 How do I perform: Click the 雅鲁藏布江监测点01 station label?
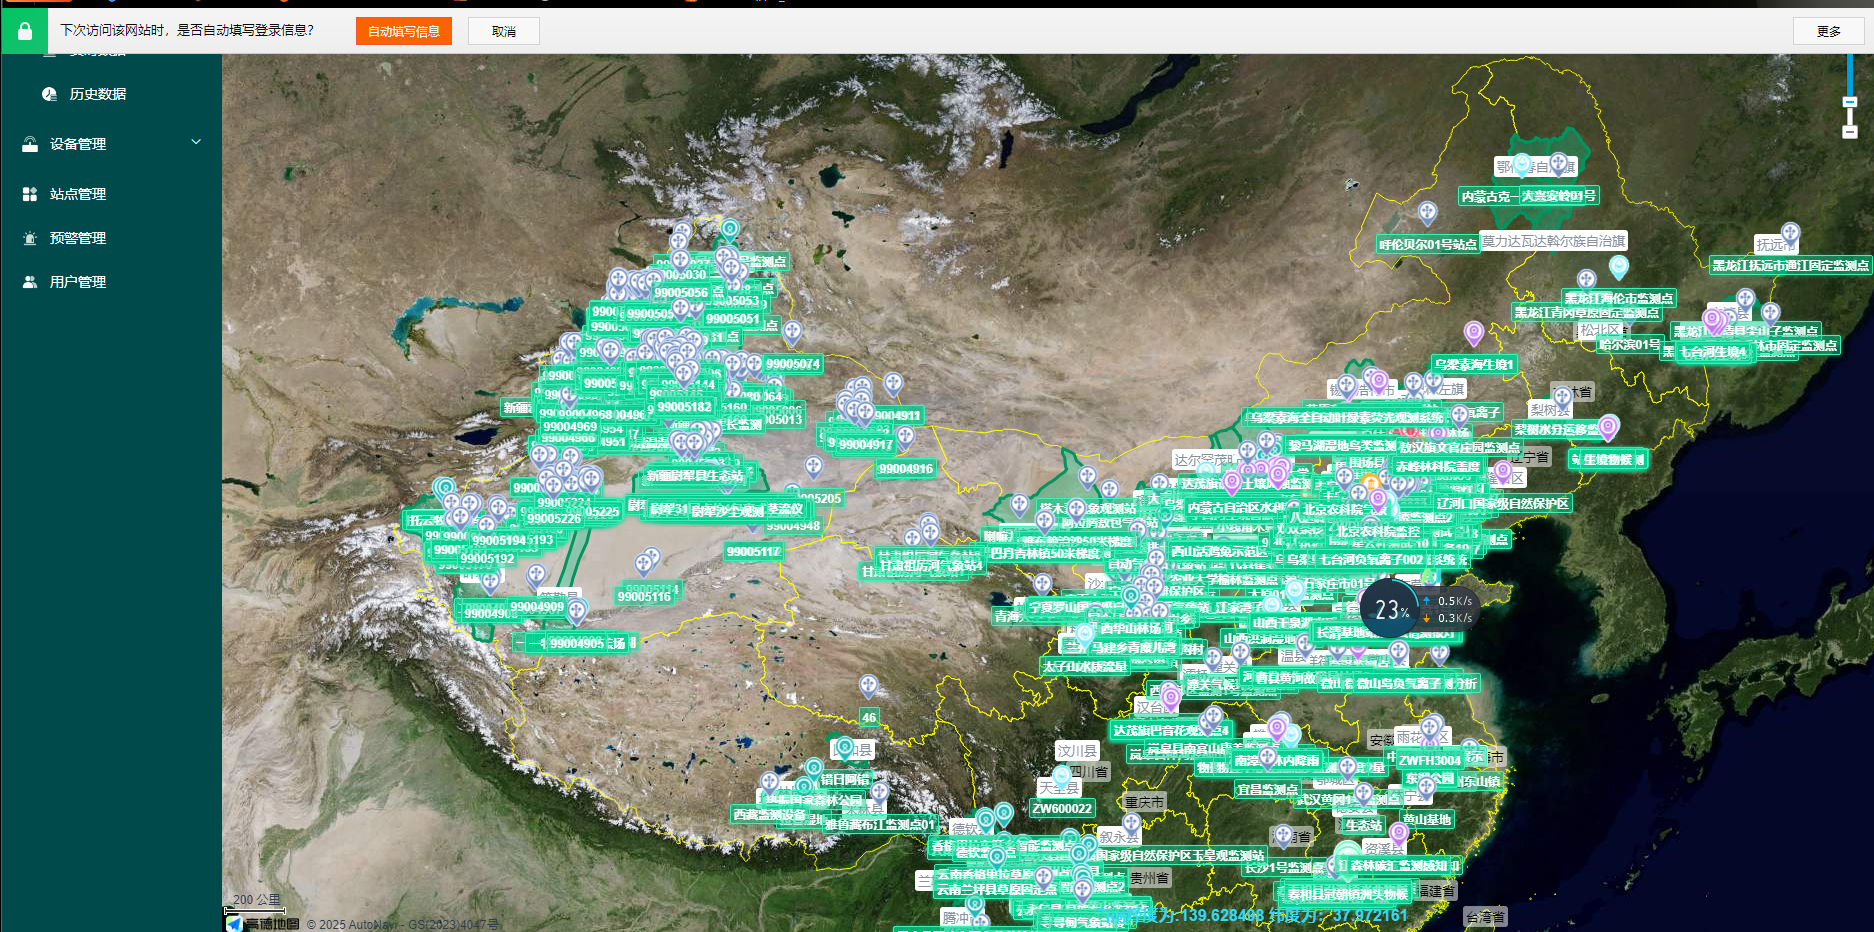[x=880, y=825]
